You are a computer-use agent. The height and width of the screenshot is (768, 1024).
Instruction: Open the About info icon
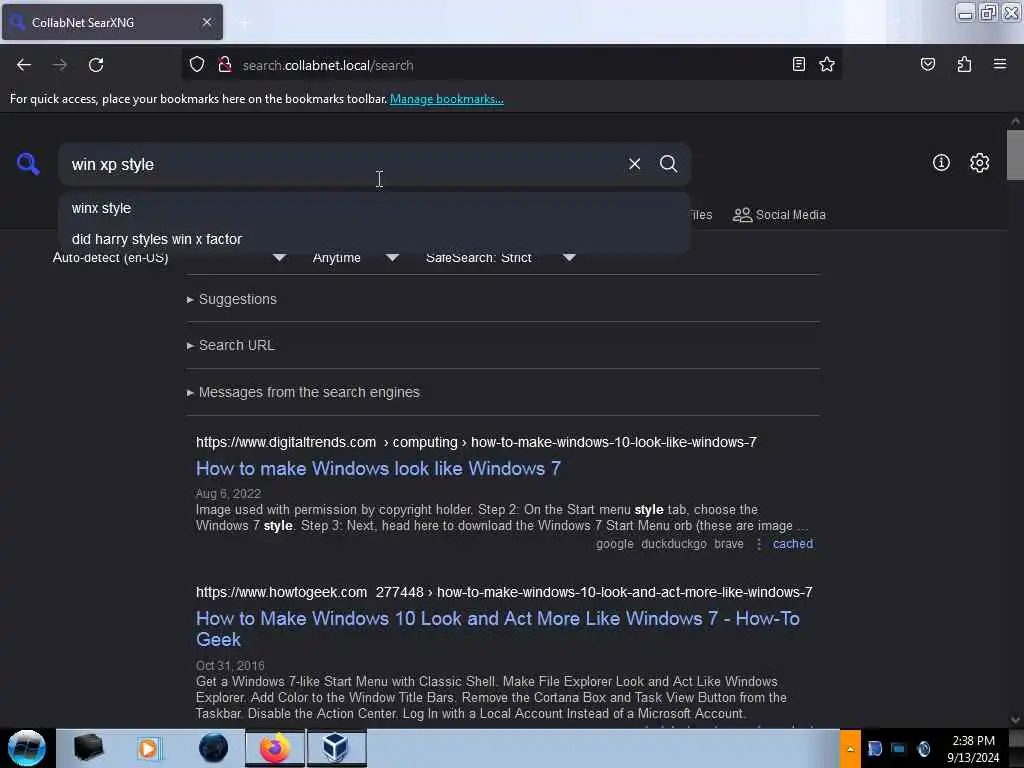coord(941,163)
